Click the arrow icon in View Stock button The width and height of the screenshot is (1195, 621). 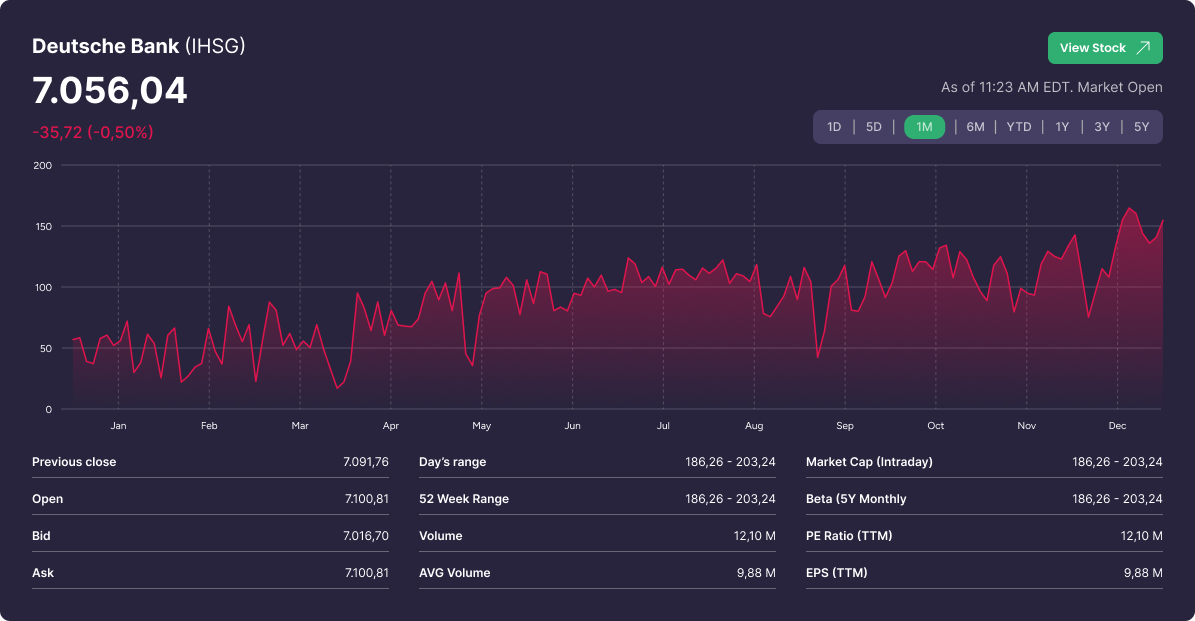(1143, 48)
